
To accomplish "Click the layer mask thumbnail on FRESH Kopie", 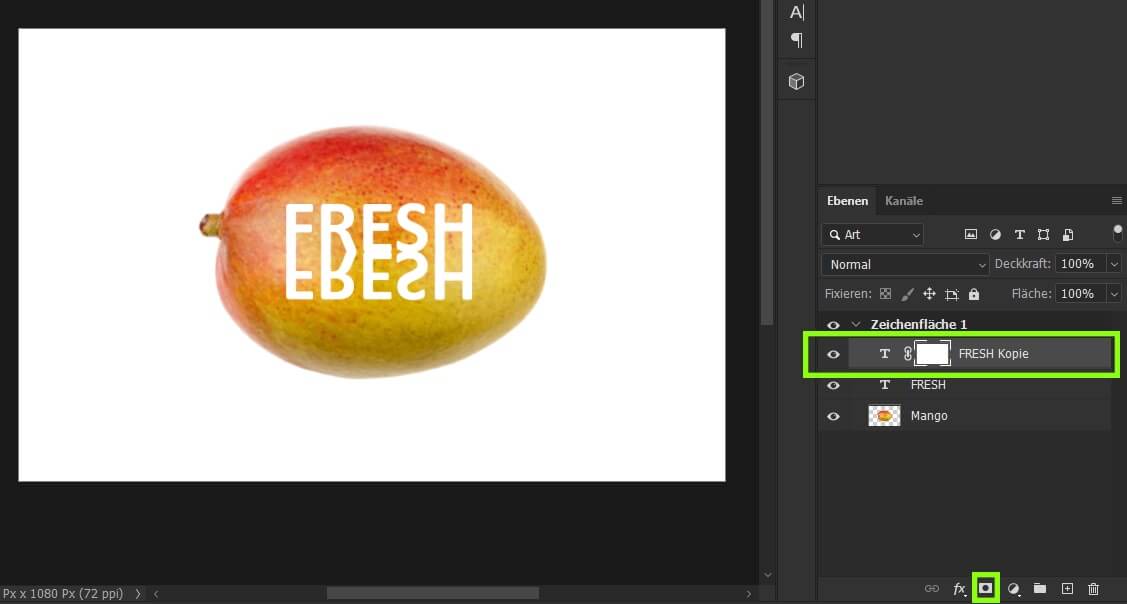I will point(932,353).
